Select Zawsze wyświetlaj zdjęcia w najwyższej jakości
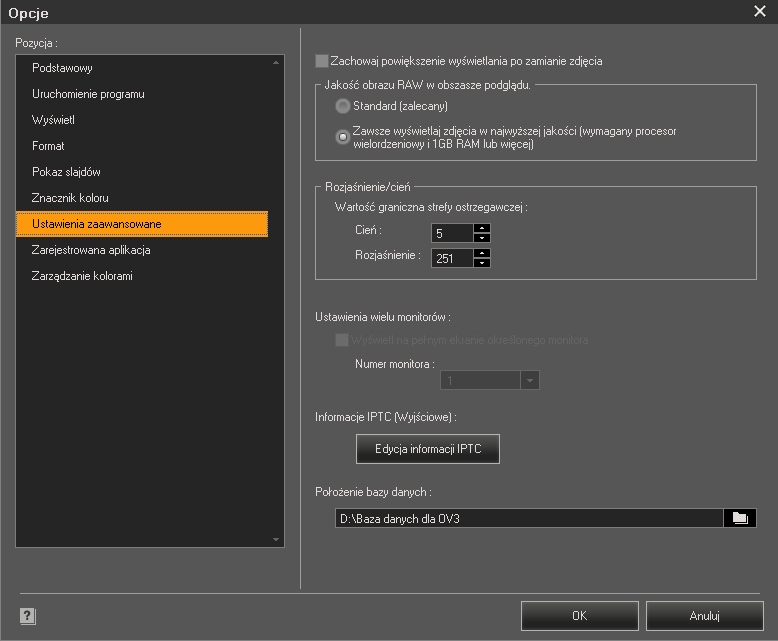 pyautogui.click(x=343, y=137)
